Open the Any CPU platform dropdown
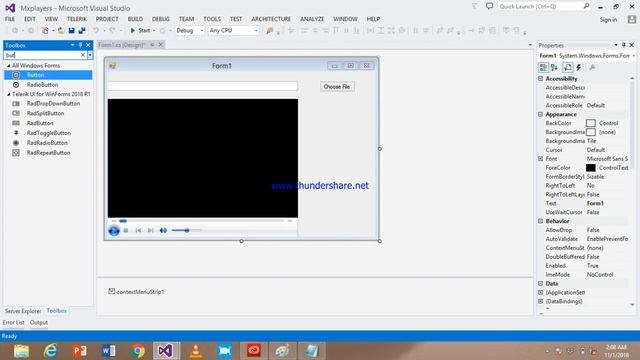 coord(256,31)
